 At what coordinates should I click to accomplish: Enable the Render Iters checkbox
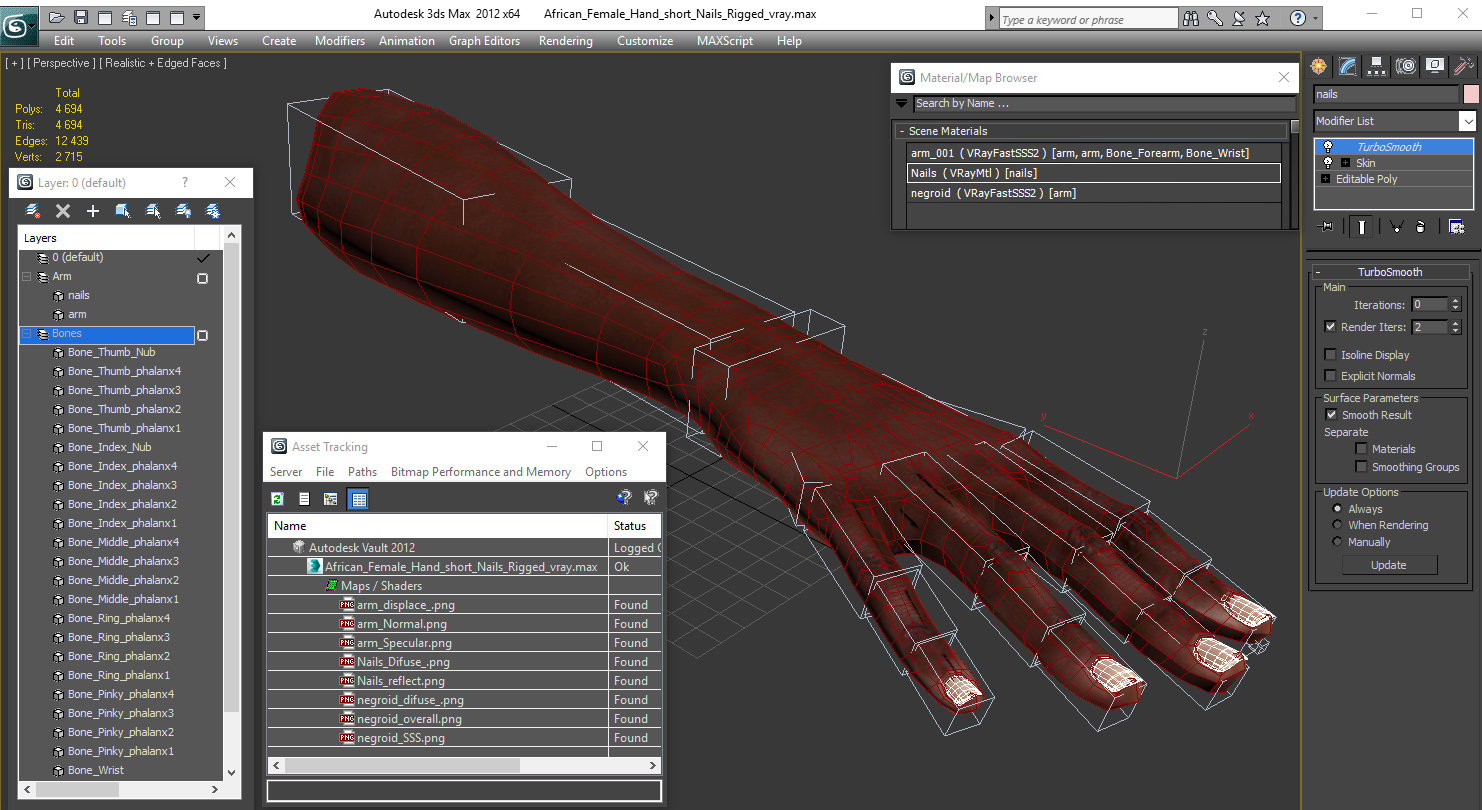coord(1330,327)
